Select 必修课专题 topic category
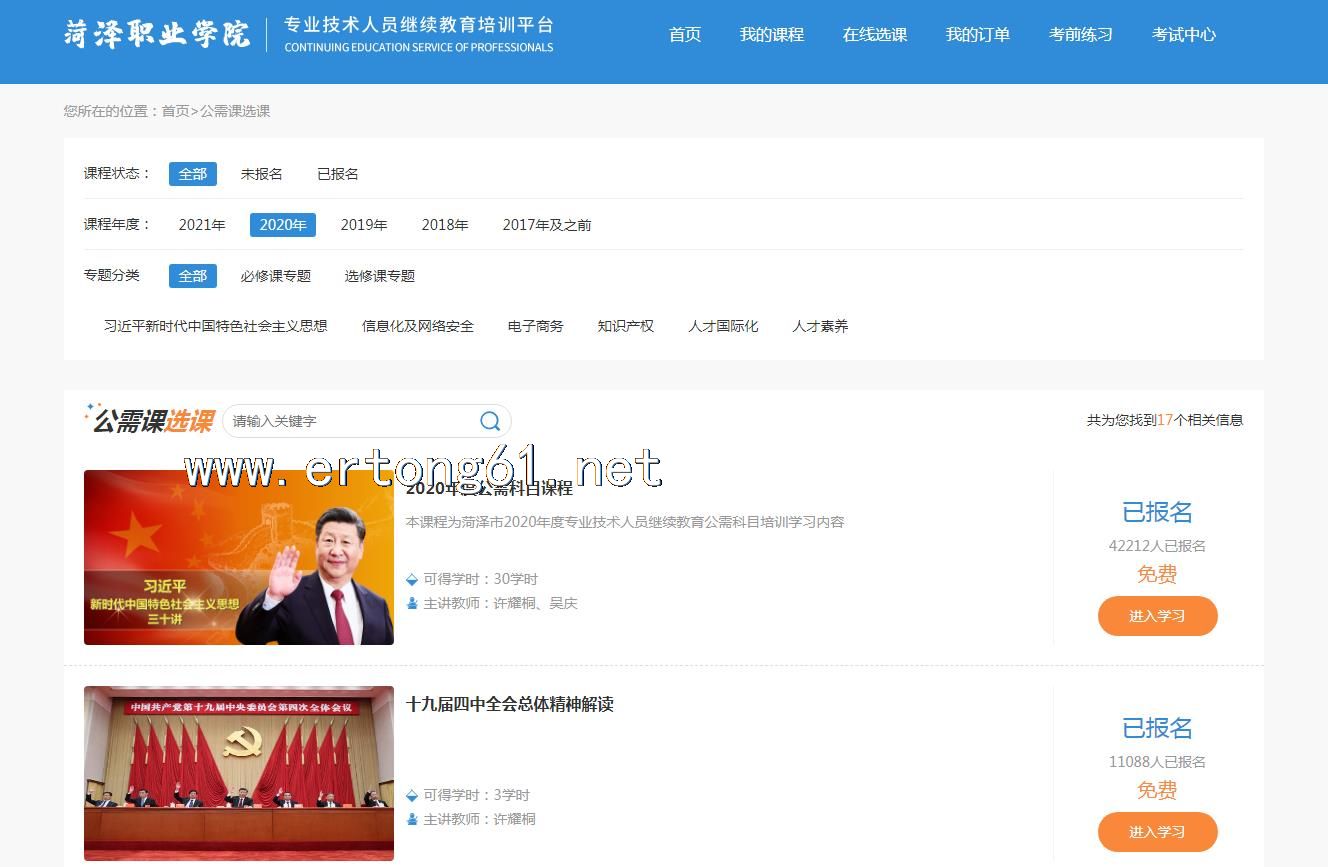Viewport: 1328px width, 867px height. point(275,276)
